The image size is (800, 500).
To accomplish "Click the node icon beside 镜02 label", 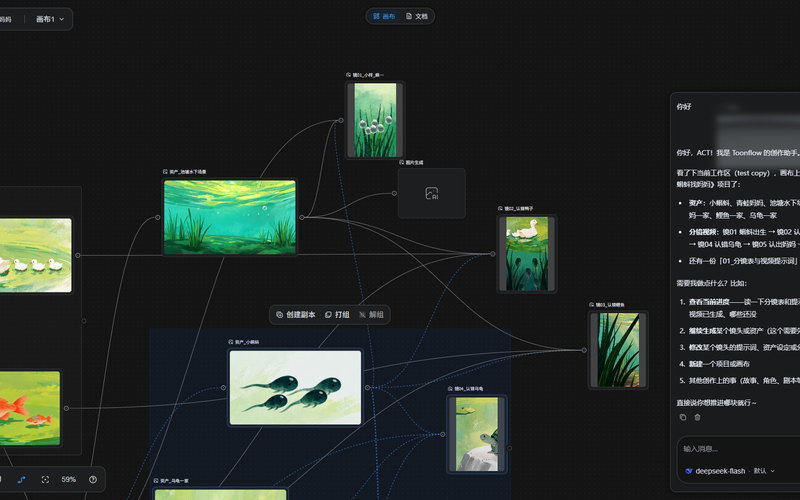I will [501, 208].
